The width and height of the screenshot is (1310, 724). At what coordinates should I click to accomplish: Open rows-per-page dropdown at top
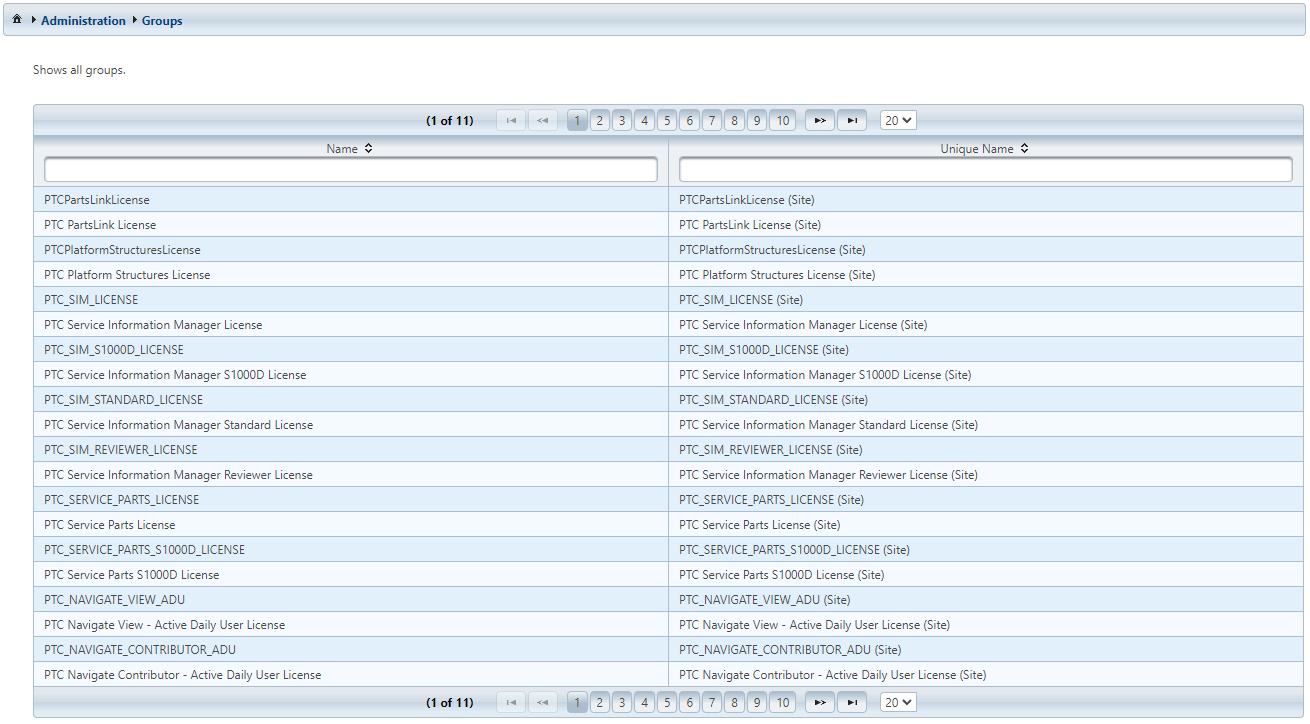point(898,121)
